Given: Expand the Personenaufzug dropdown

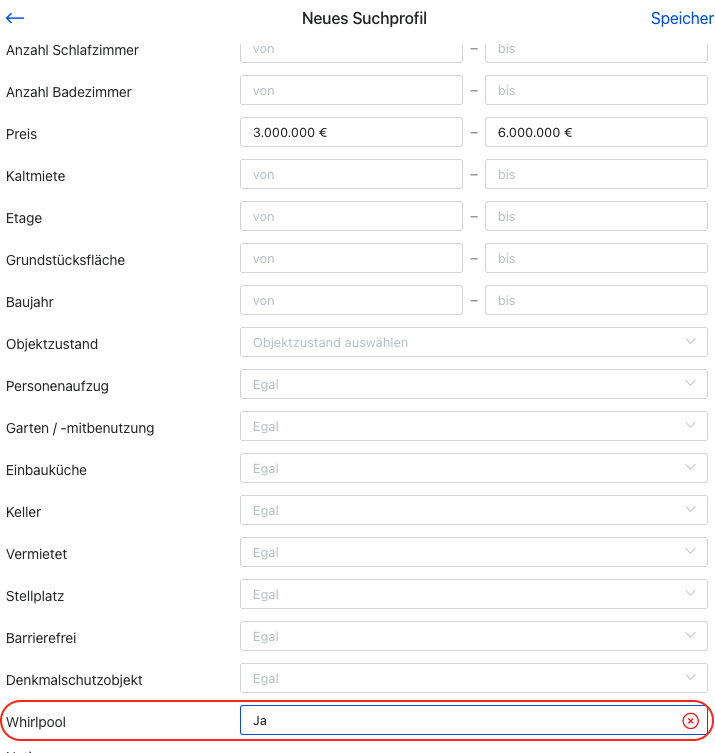Looking at the screenshot, I should (x=473, y=384).
